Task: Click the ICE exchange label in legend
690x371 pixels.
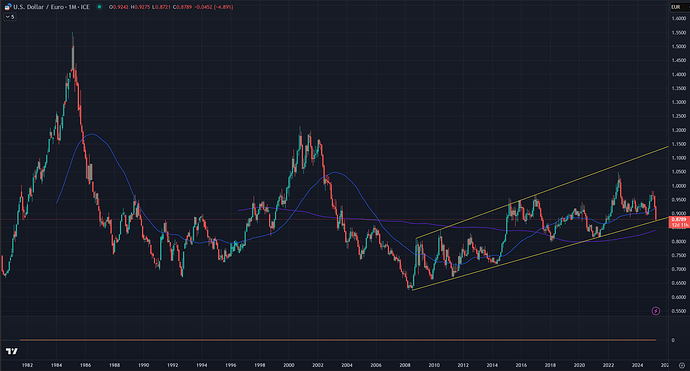Action: tap(84, 7)
